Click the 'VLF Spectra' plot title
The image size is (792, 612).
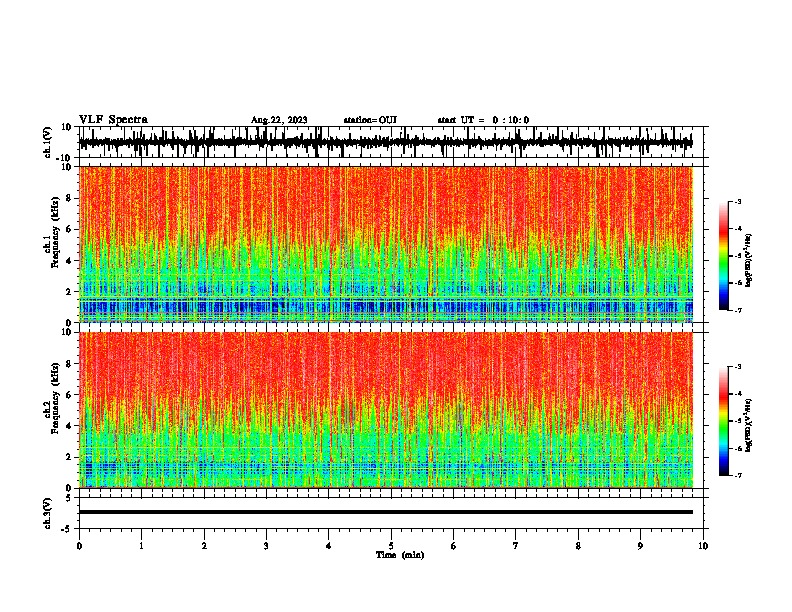coord(113,119)
